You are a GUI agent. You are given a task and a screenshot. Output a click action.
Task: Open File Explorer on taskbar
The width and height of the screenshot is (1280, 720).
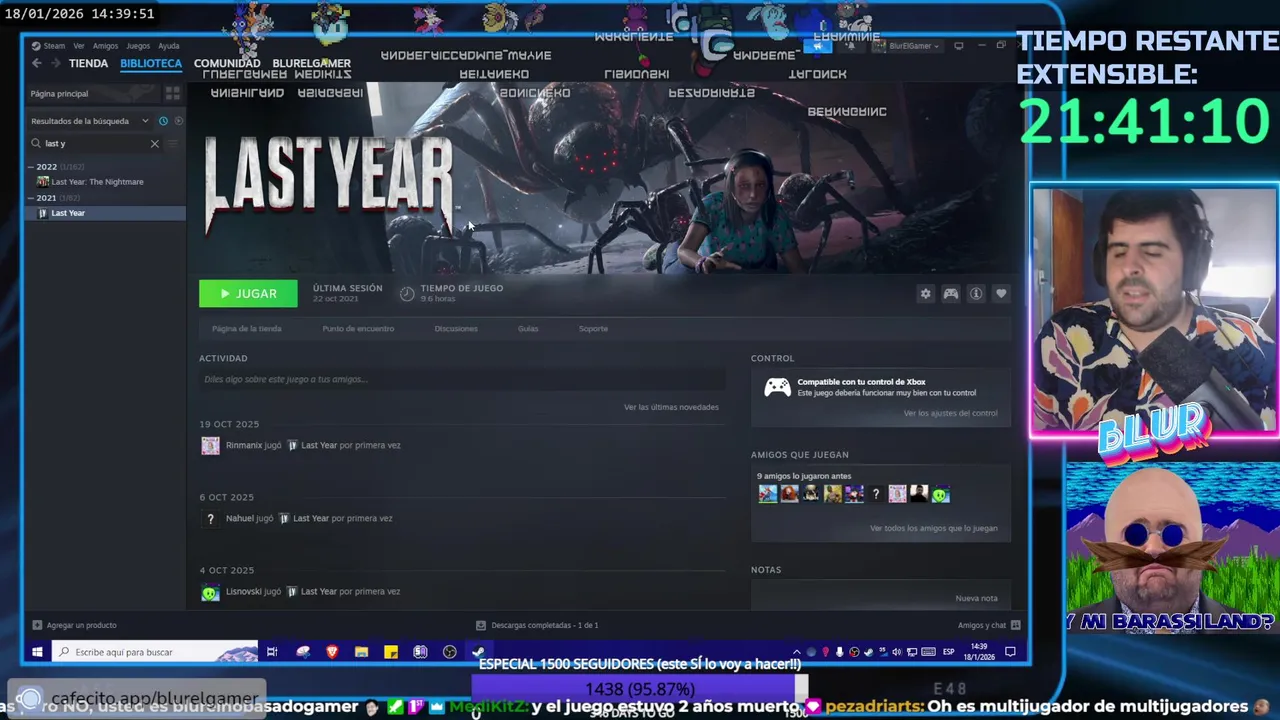pos(361,652)
